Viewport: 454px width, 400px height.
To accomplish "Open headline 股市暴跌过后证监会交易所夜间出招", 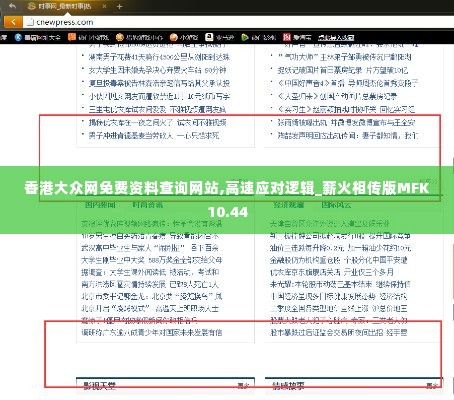I will pyautogui.click(x=339, y=332).
